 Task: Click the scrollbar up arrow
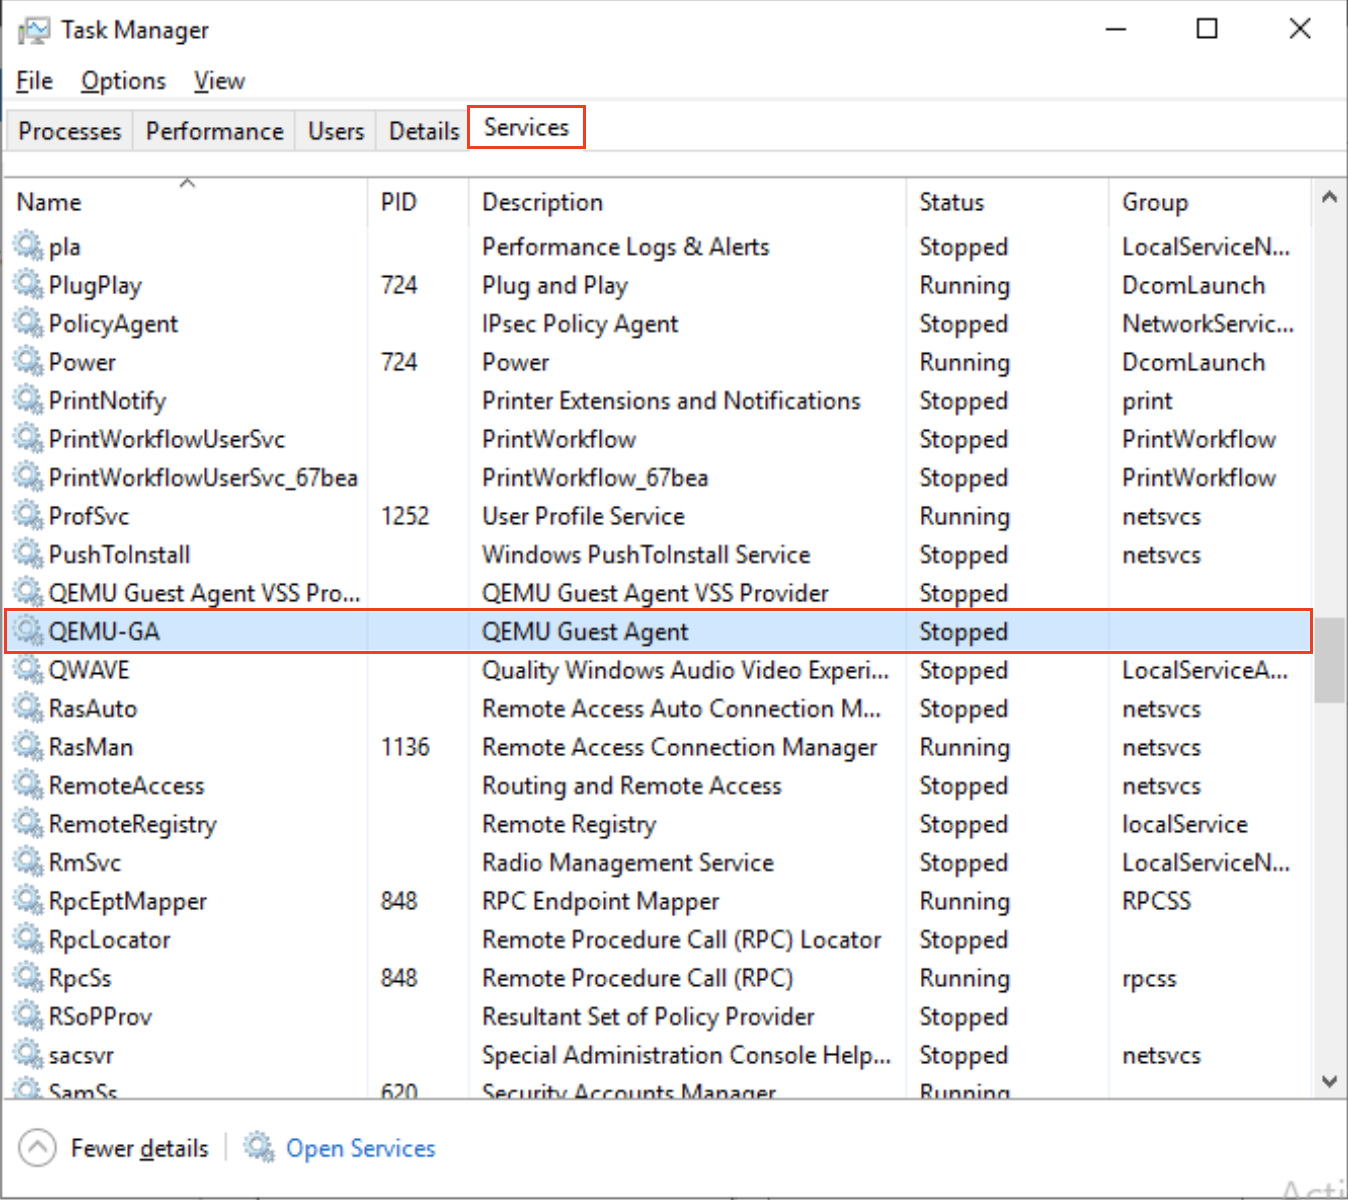(1329, 197)
